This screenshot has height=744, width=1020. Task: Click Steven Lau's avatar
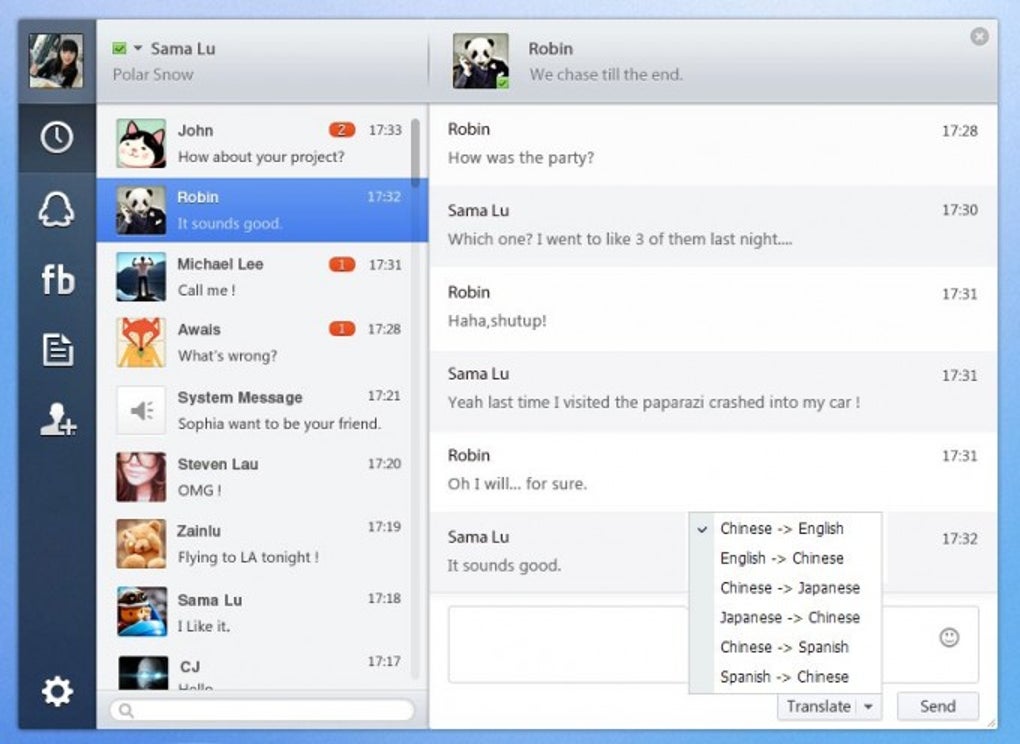click(x=141, y=477)
